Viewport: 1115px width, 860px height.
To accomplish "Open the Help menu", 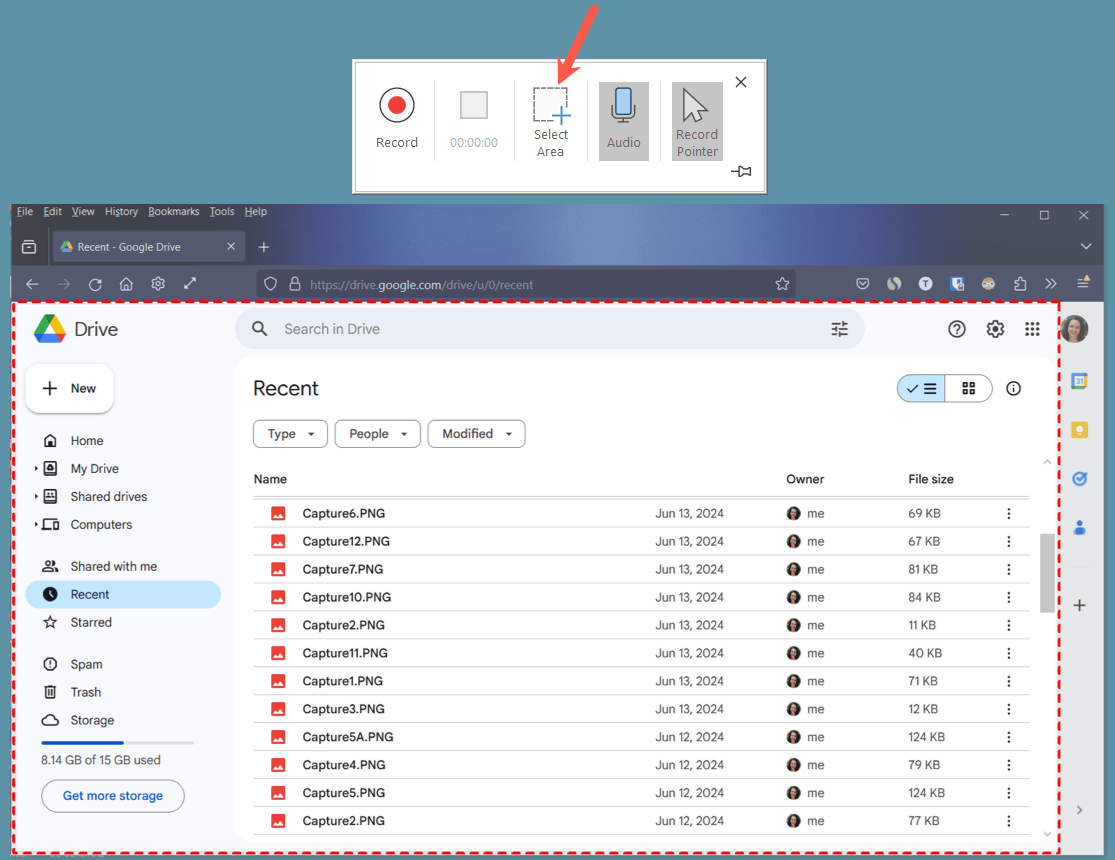I will [255, 211].
